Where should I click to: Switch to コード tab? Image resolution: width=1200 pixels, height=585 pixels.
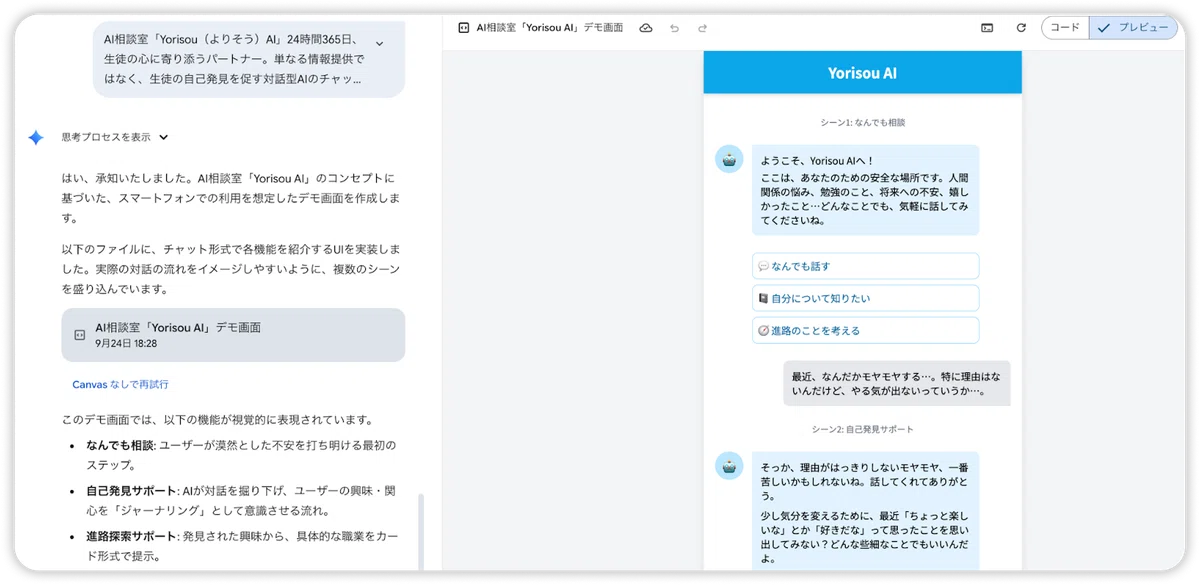1065,28
